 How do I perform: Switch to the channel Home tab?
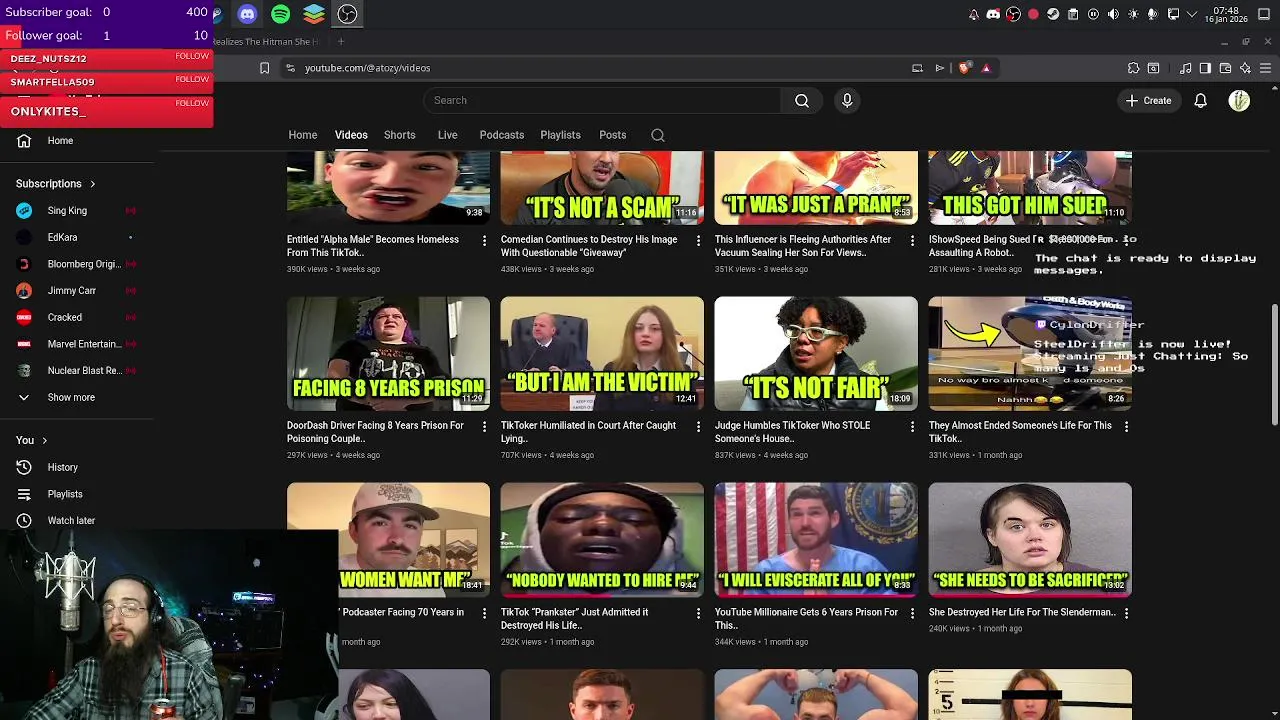(x=302, y=135)
